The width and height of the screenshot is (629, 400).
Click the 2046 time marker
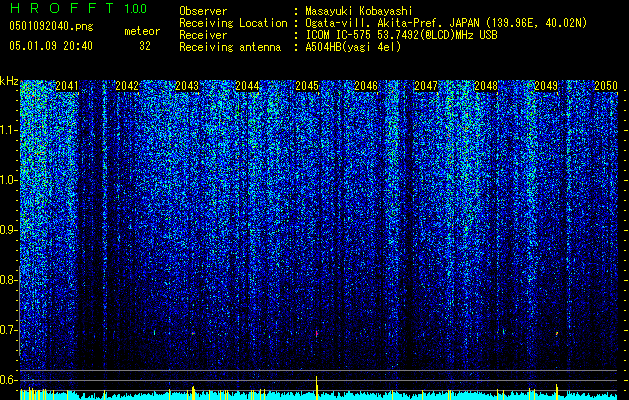click(366, 86)
